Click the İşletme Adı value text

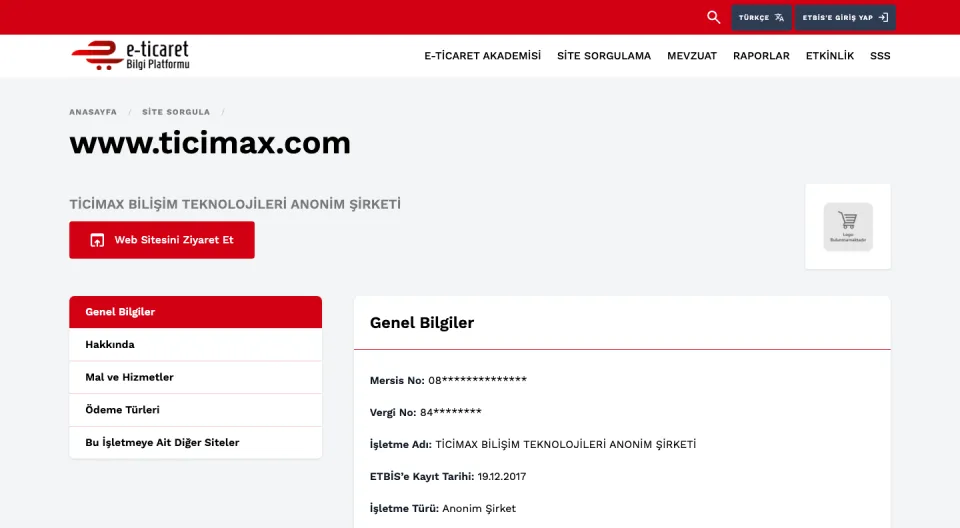(566, 444)
